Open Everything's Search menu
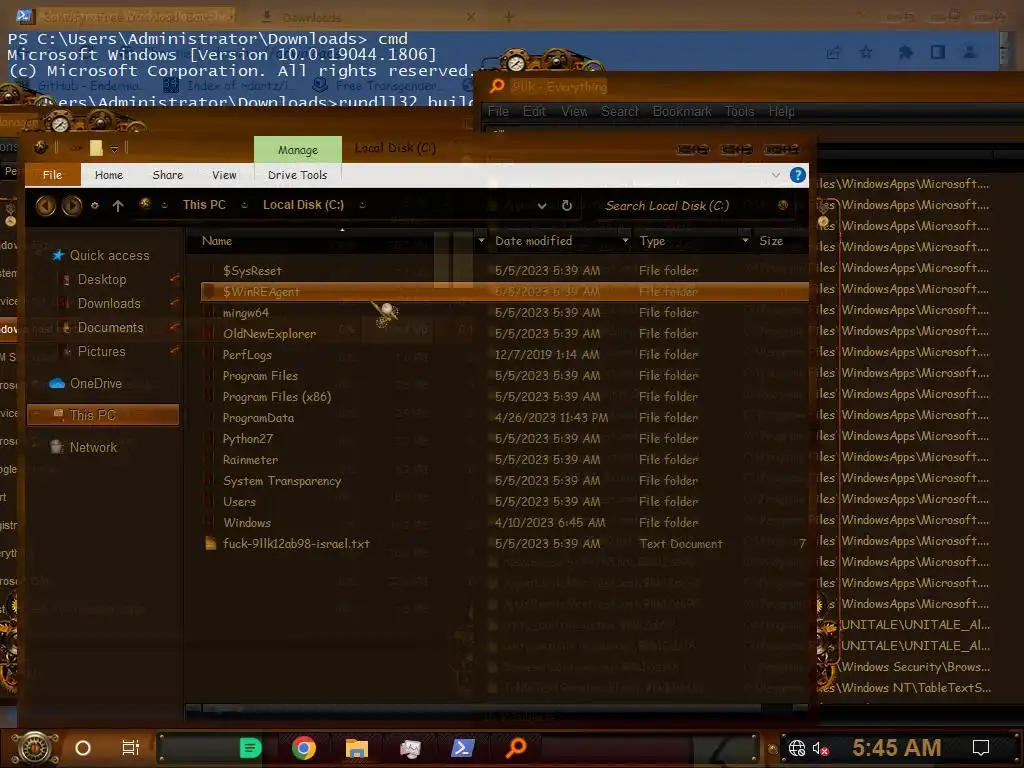1024x768 pixels. point(620,112)
